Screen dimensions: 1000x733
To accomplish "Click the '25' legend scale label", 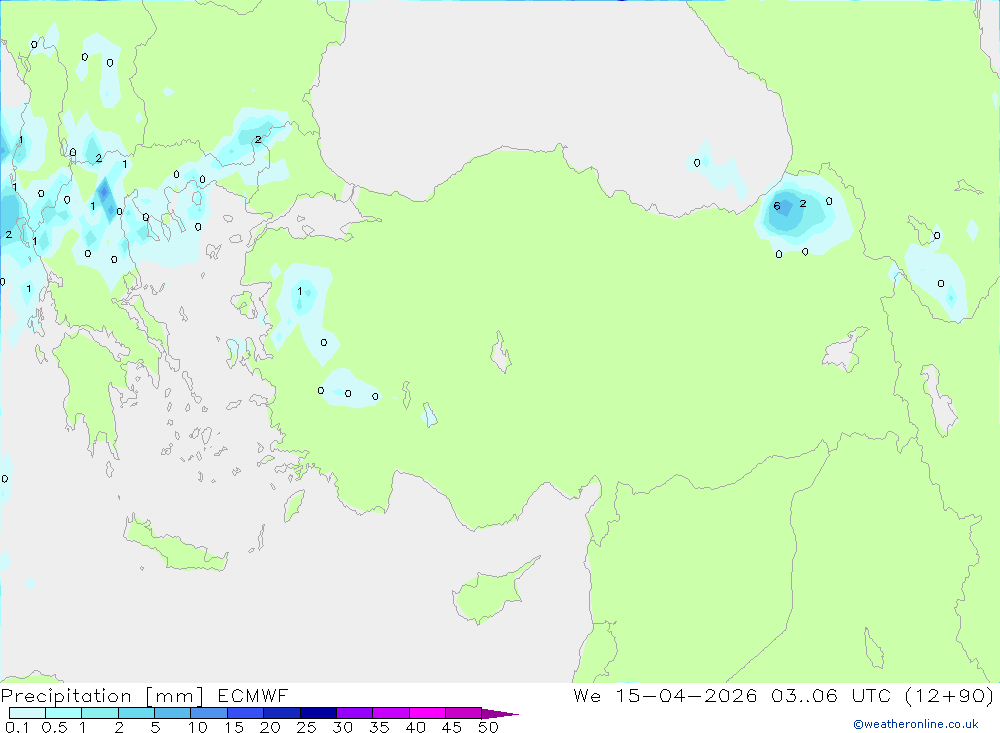I will pyautogui.click(x=306, y=727).
